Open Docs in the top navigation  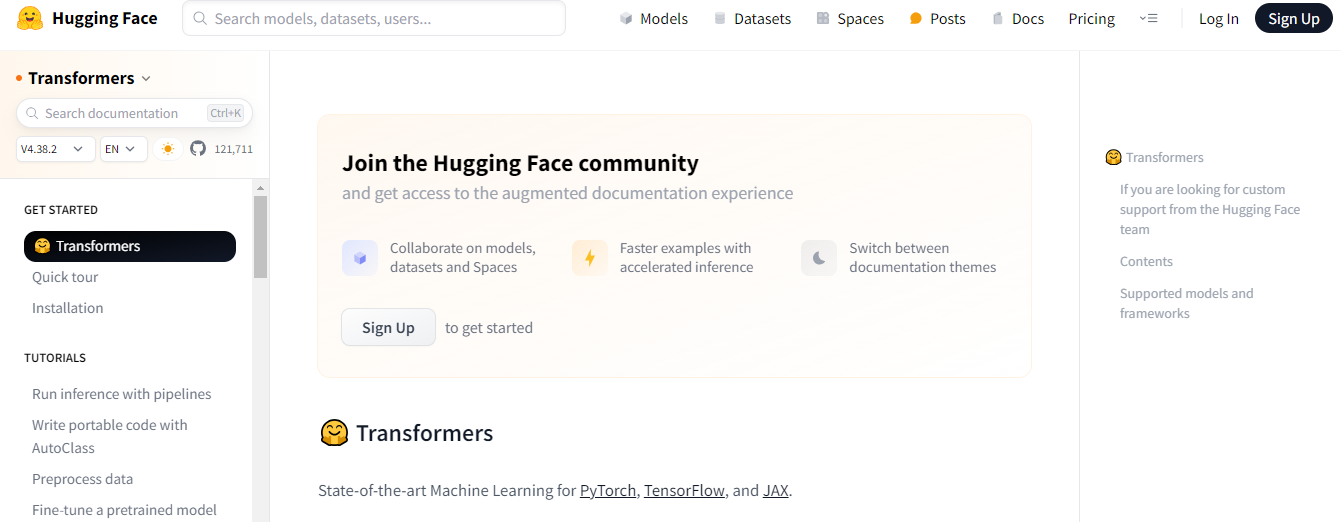1017,19
